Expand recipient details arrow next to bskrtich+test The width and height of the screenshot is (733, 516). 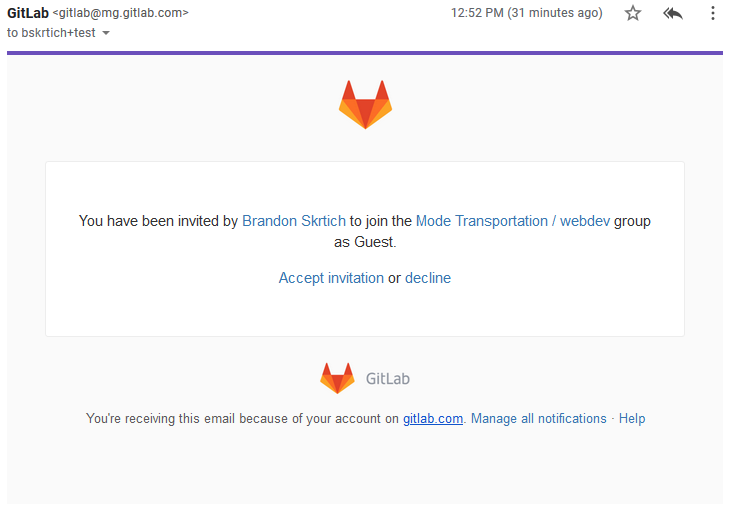[106, 33]
